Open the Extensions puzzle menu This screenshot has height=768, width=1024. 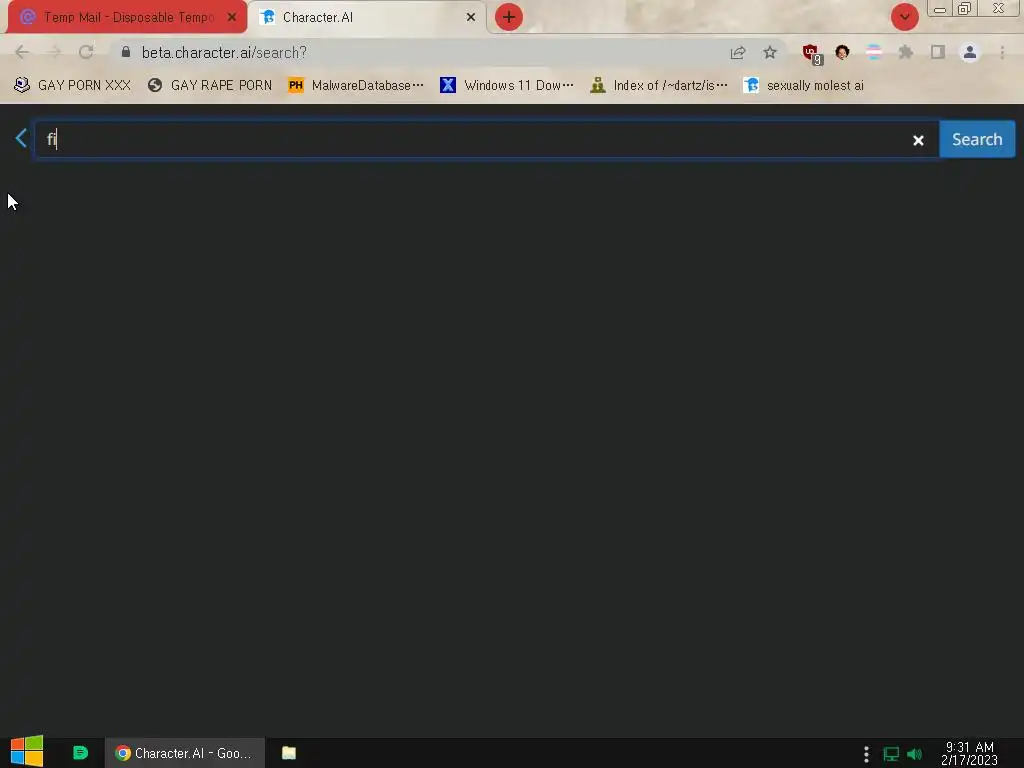(906, 52)
